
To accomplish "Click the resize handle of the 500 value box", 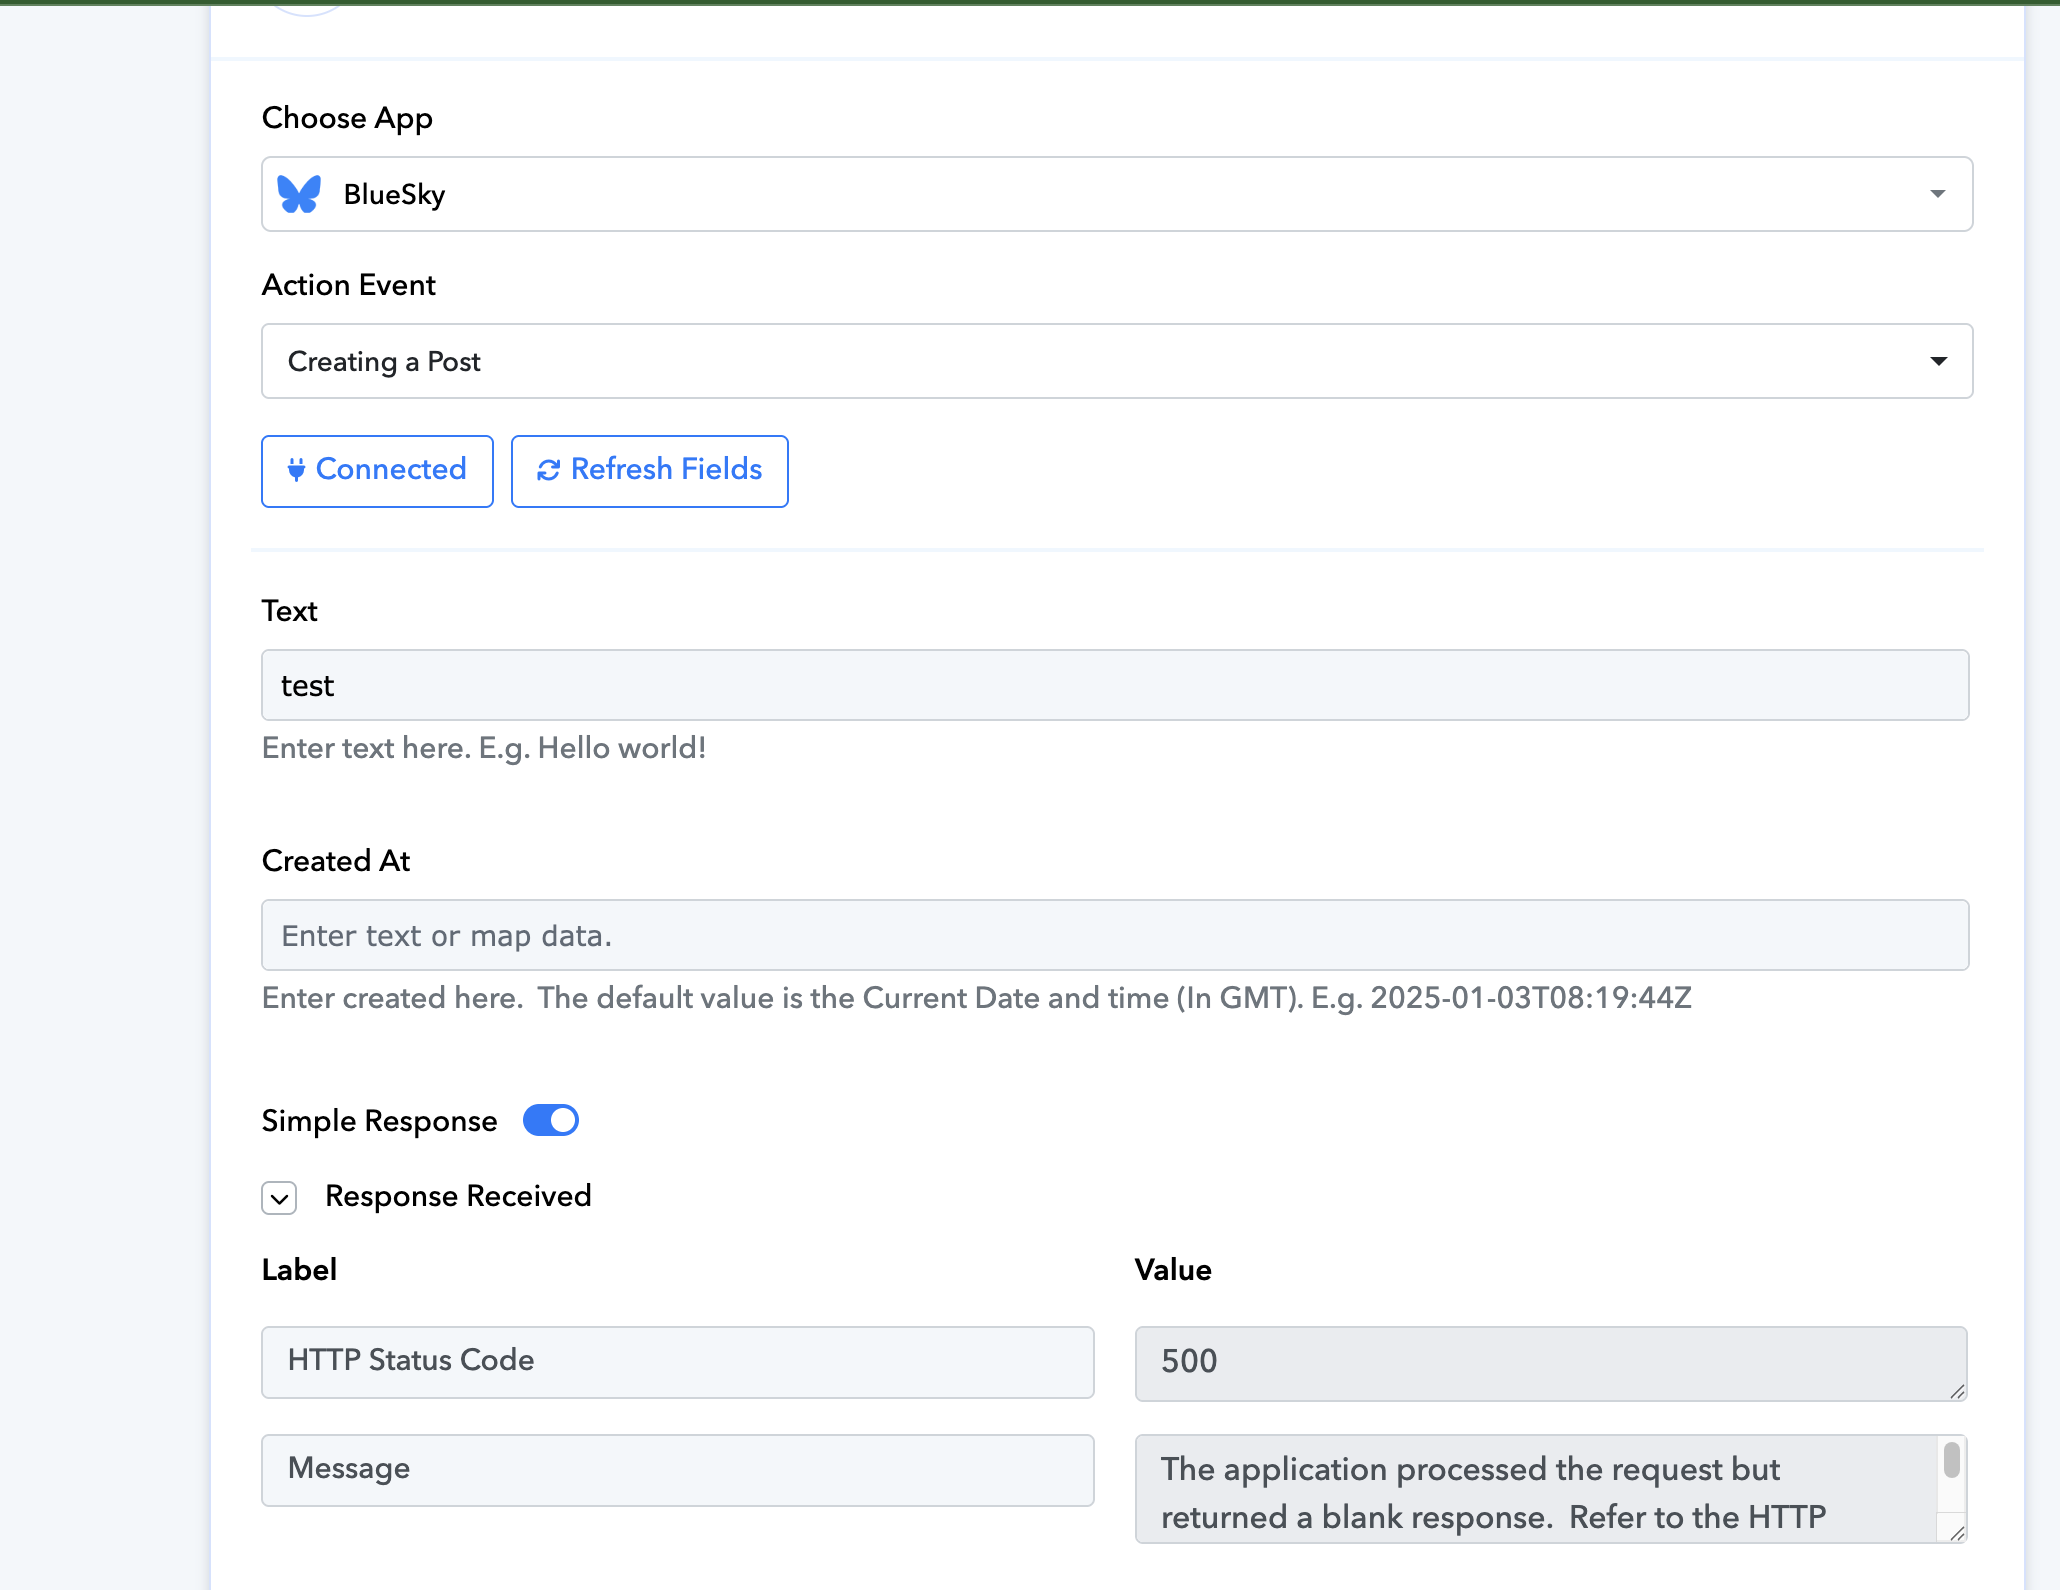I will pos(1957,1391).
